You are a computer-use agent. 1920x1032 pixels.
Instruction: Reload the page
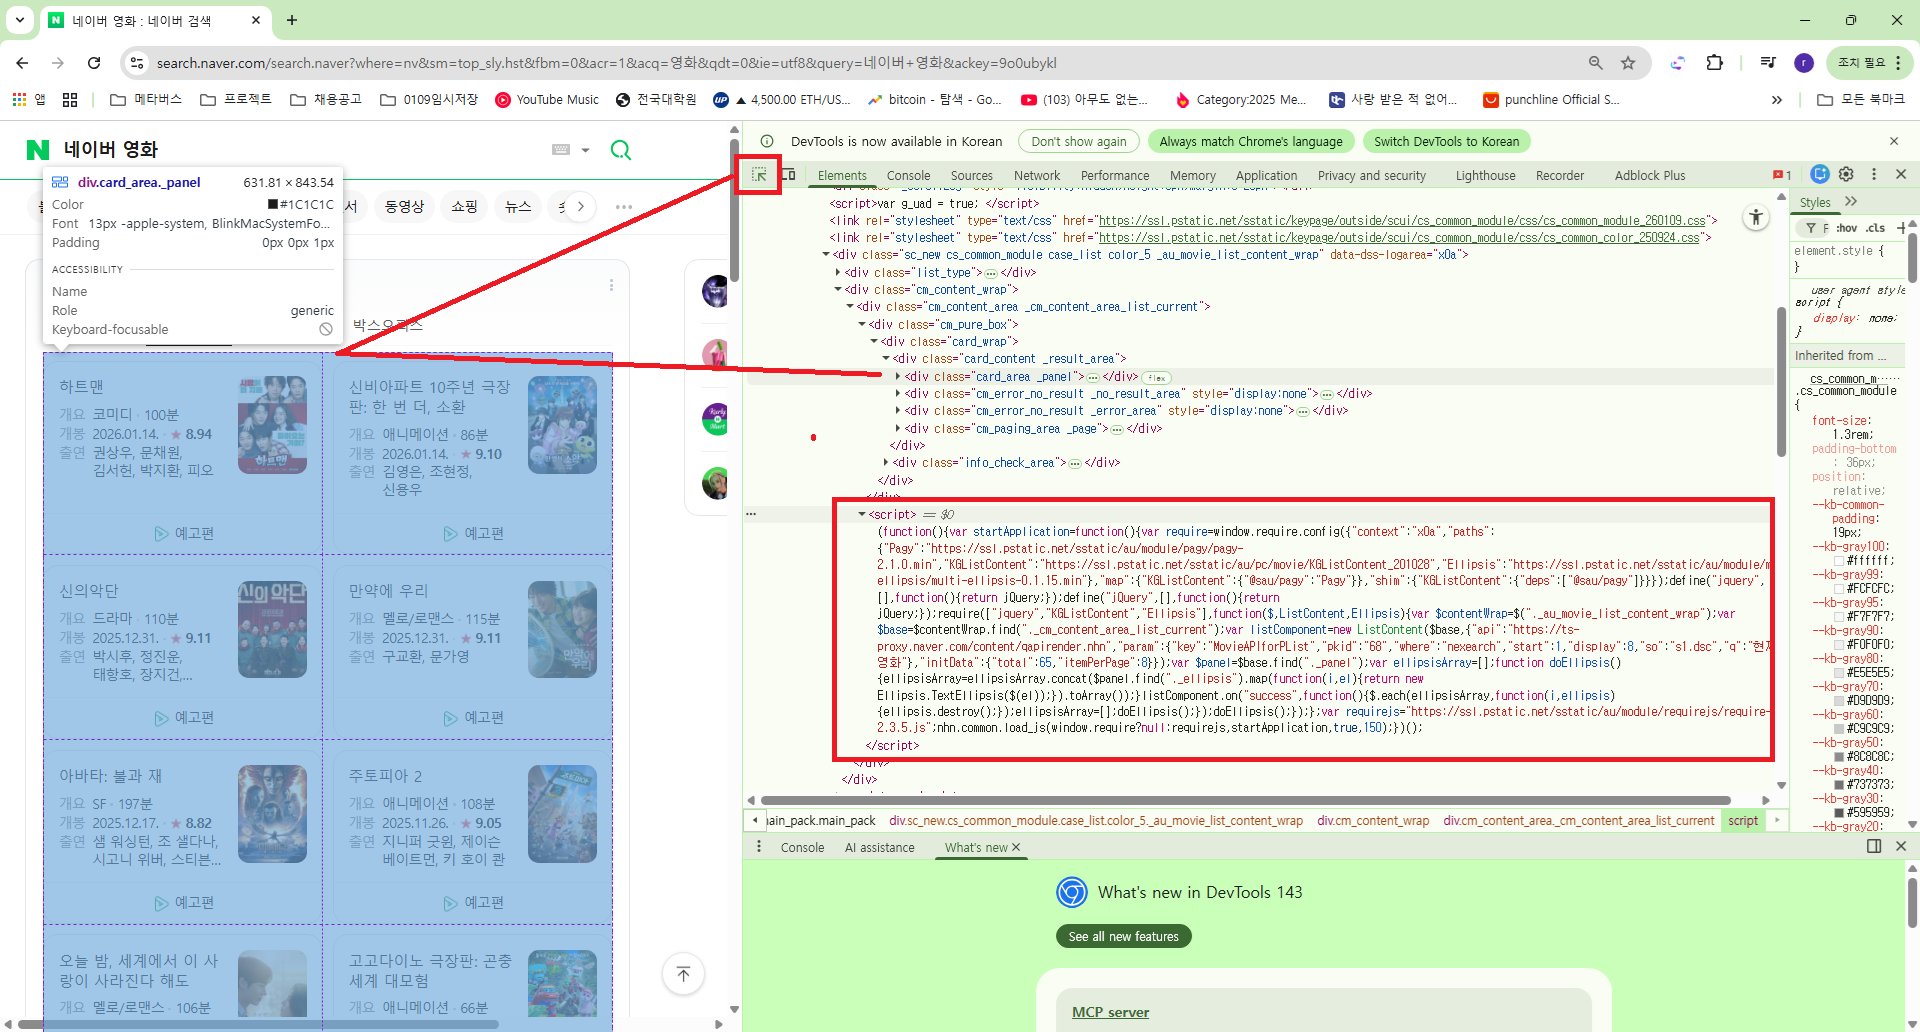point(94,63)
